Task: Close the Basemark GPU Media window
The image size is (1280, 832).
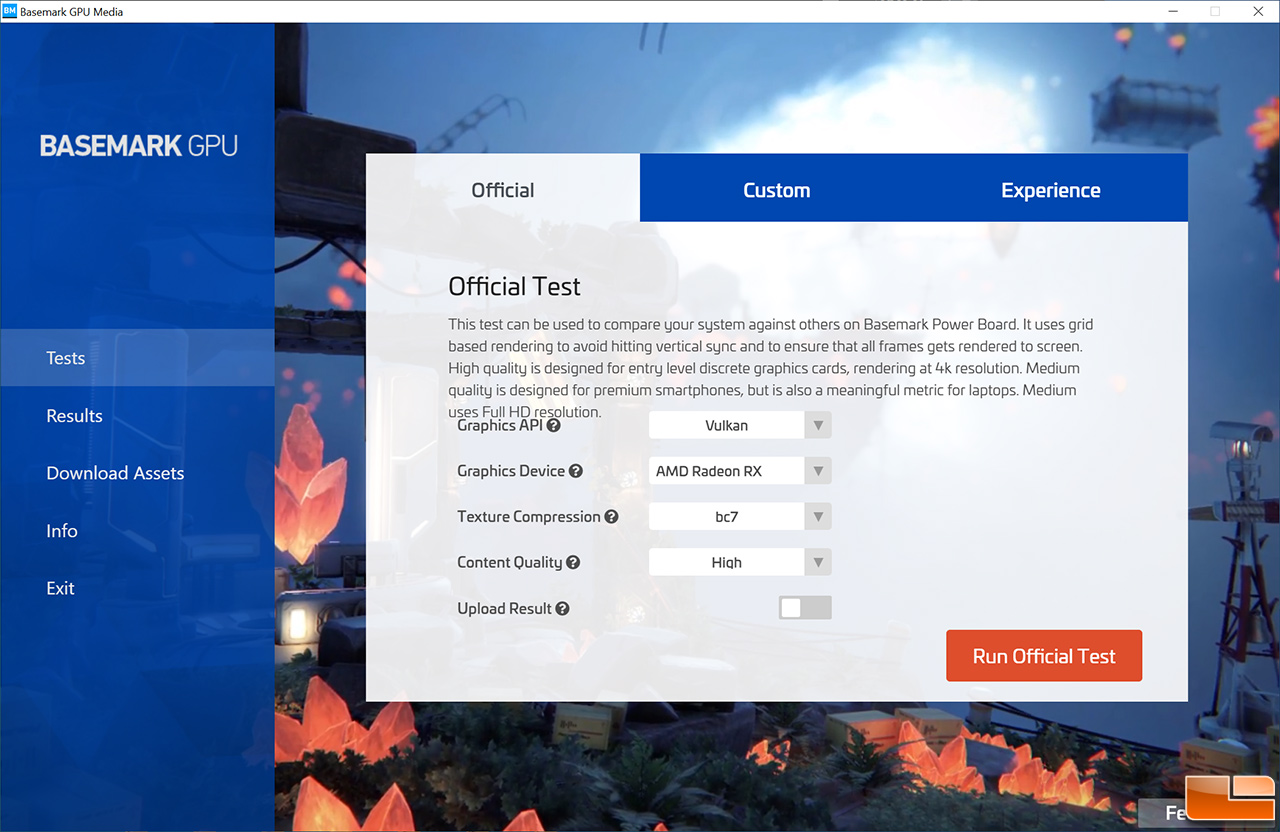Action: click(1257, 11)
